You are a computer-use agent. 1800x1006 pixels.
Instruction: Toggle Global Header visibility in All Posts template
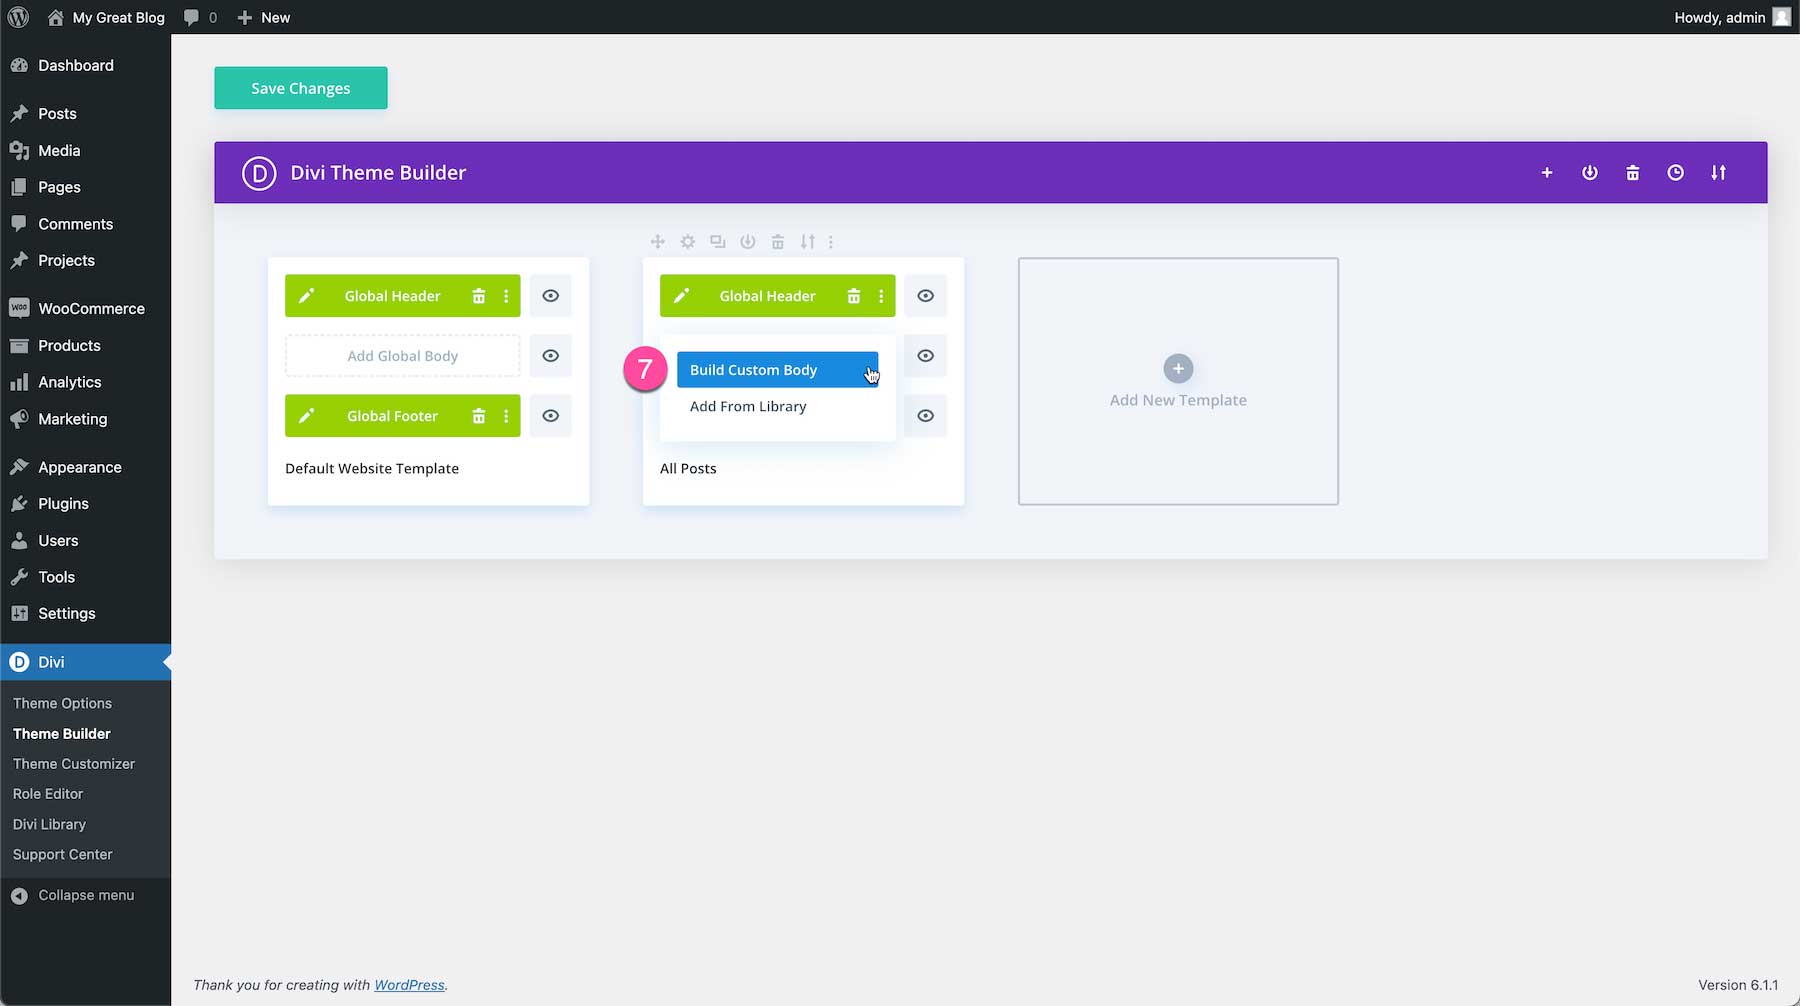point(926,296)
